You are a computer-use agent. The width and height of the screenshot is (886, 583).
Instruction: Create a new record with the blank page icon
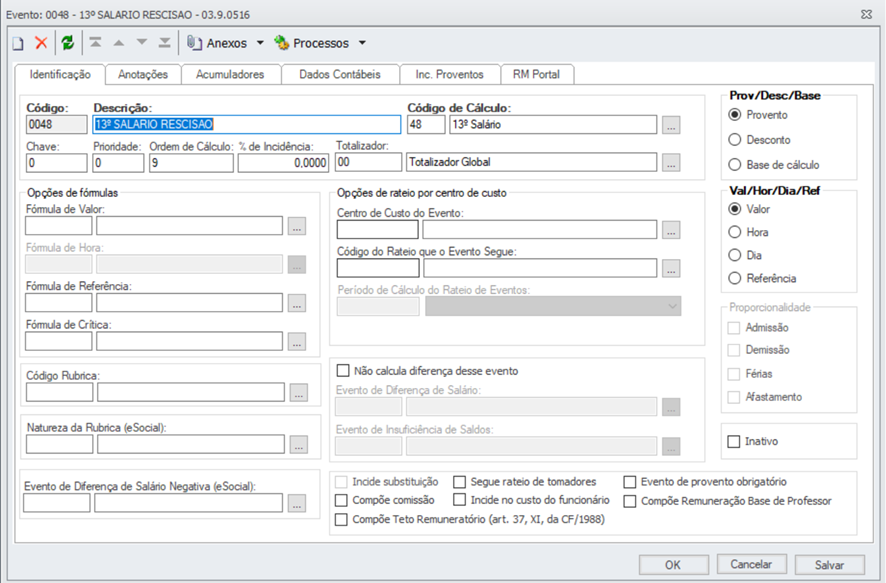18,43
